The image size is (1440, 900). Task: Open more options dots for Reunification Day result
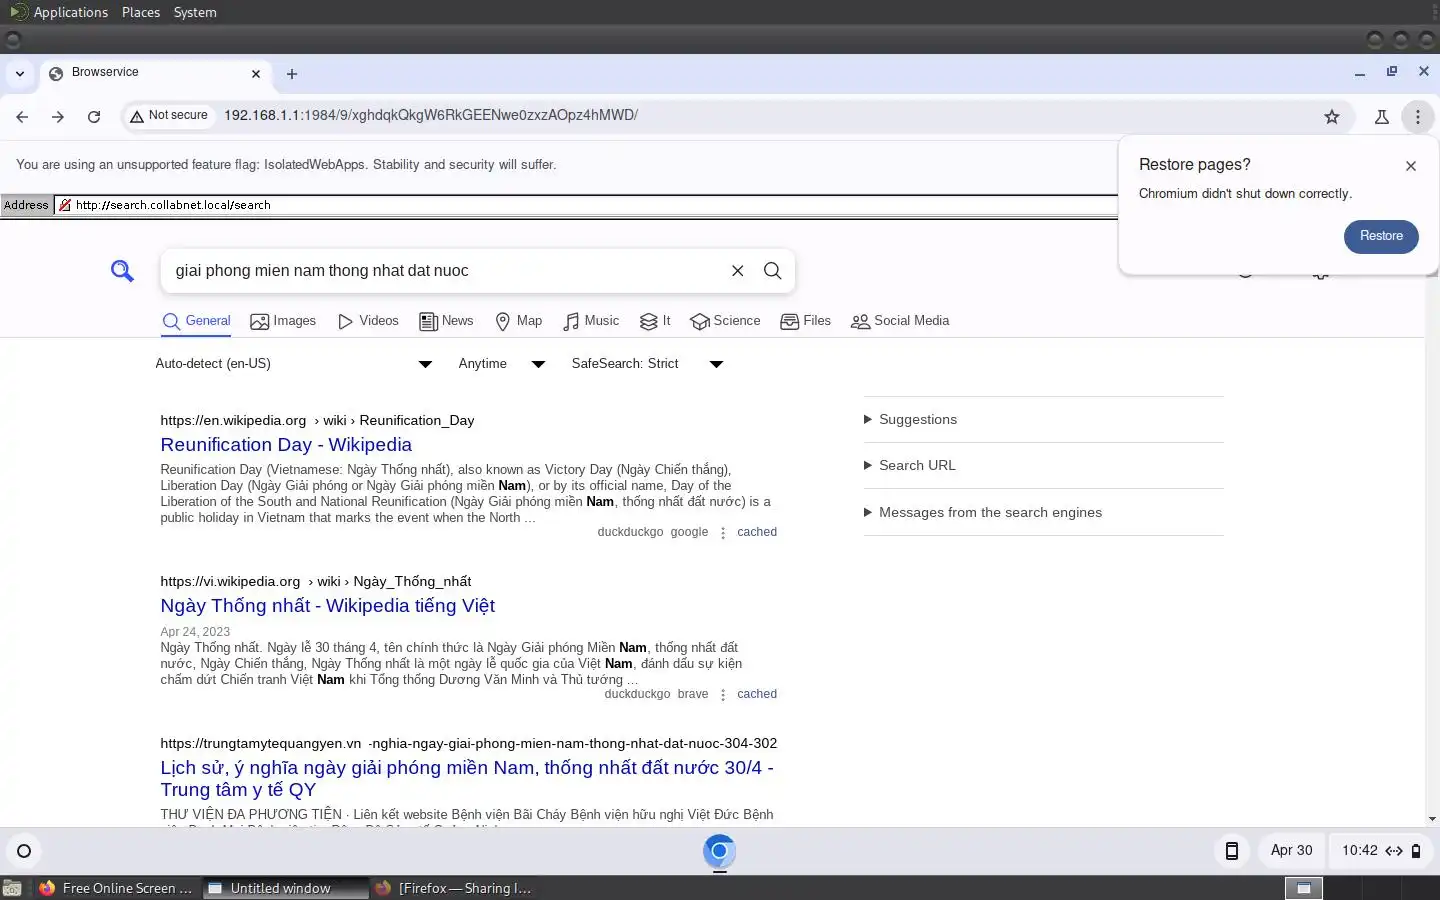tap(722, 533)
